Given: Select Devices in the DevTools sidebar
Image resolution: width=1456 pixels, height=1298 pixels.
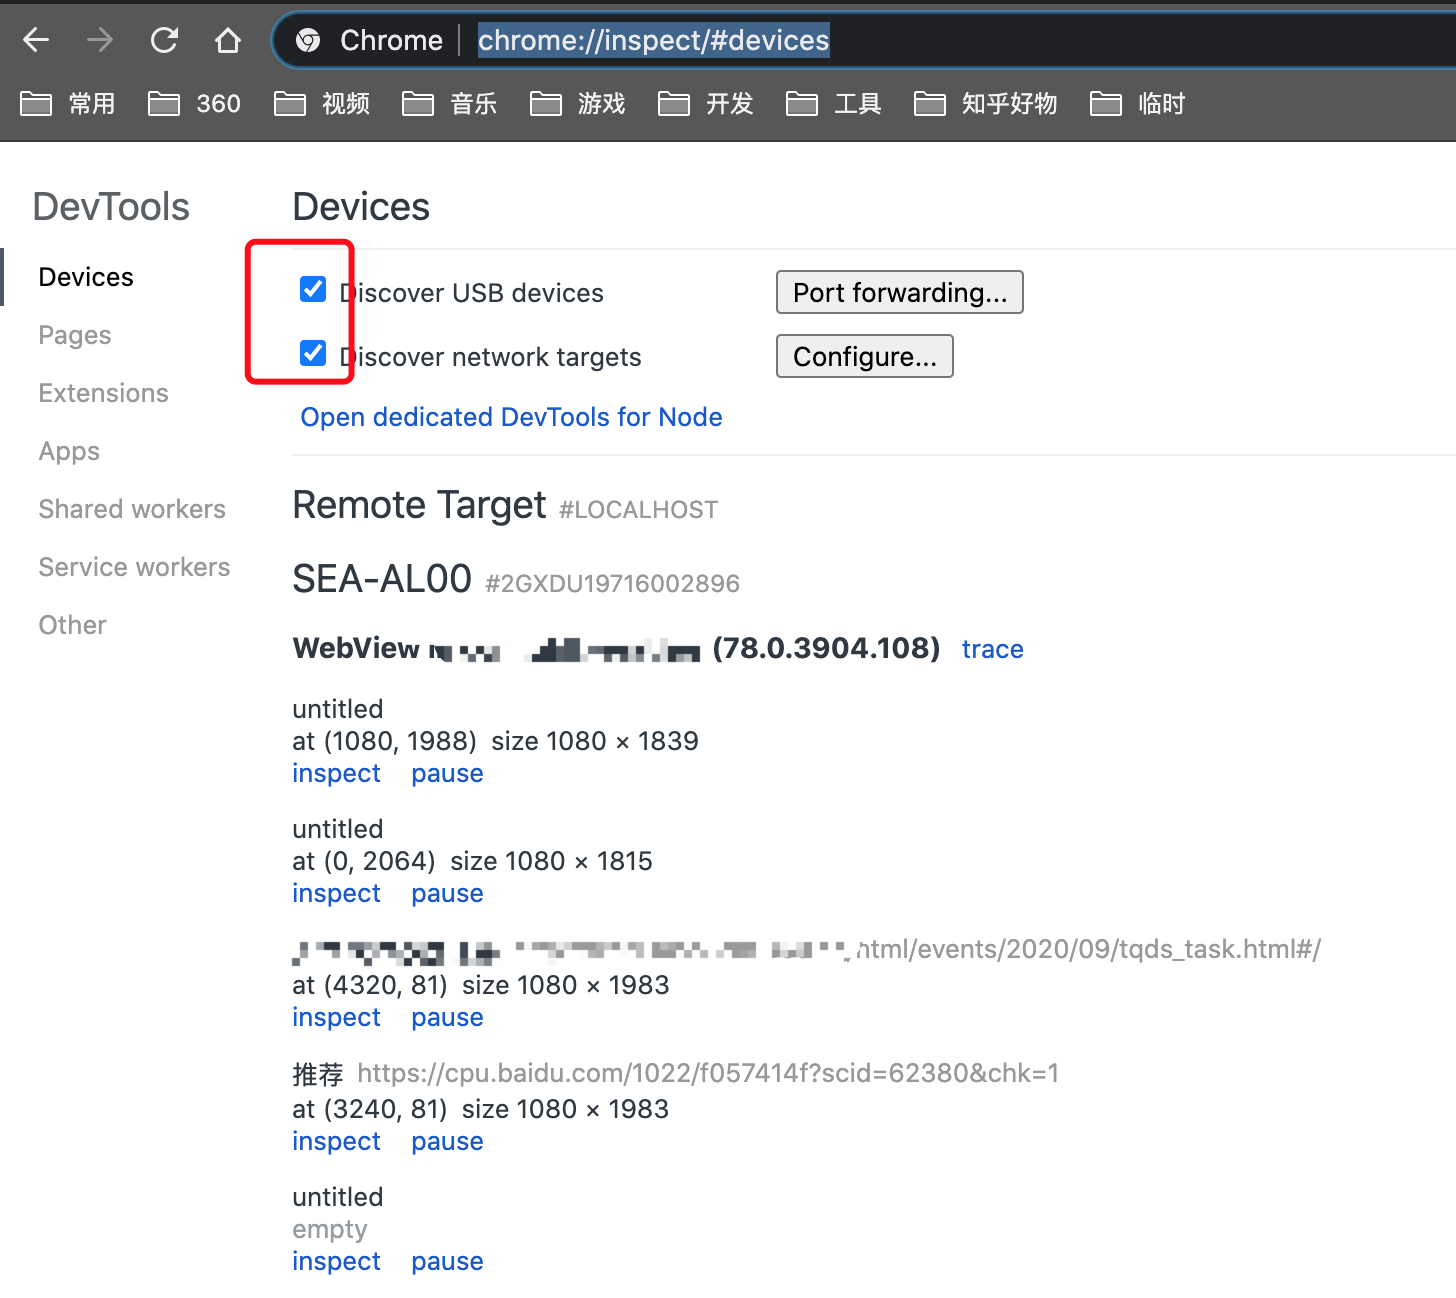Looking at the screenshot, I should (x=86, y=277).
